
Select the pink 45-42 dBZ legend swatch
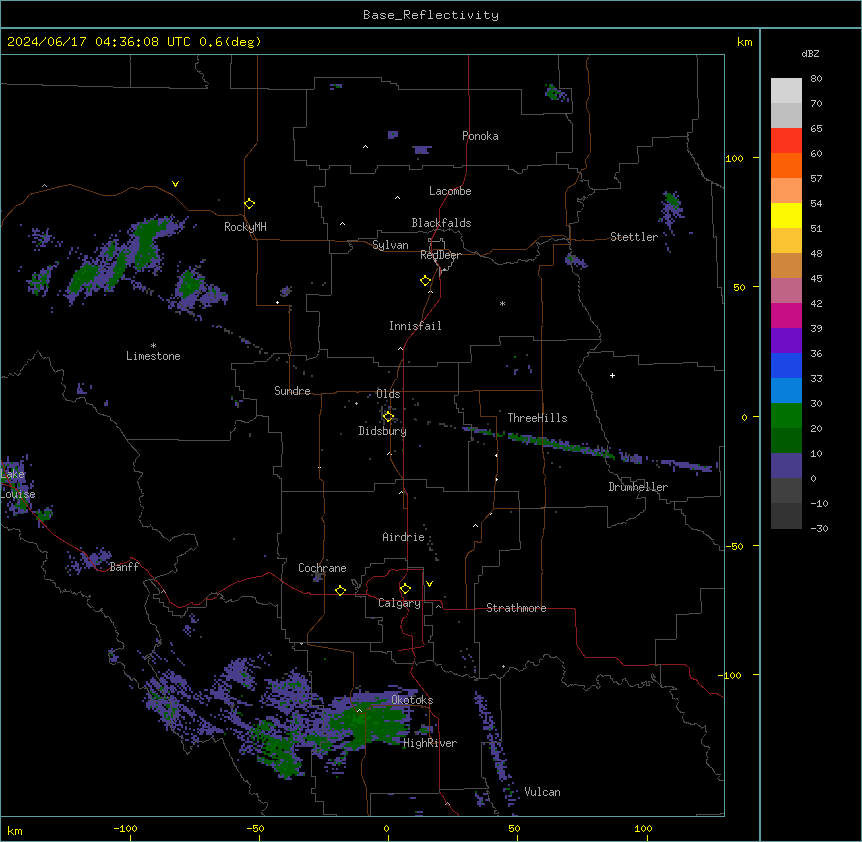786,291
